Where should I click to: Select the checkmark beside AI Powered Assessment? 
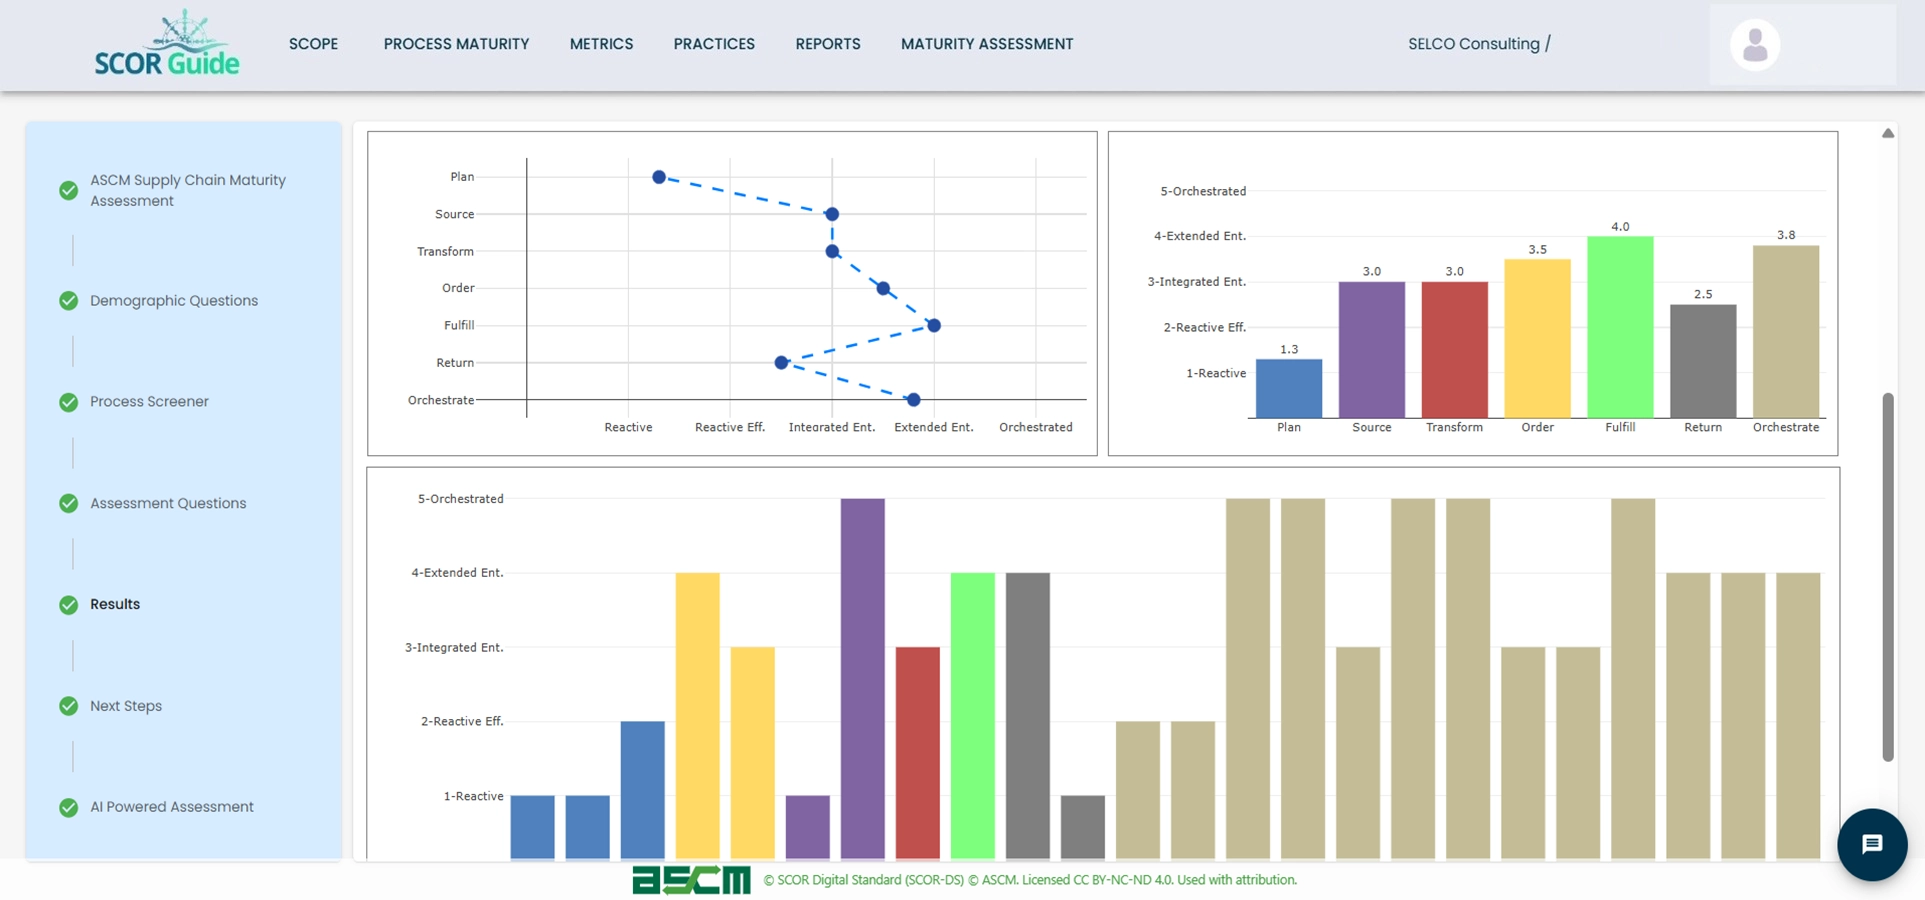pos(68,807)
